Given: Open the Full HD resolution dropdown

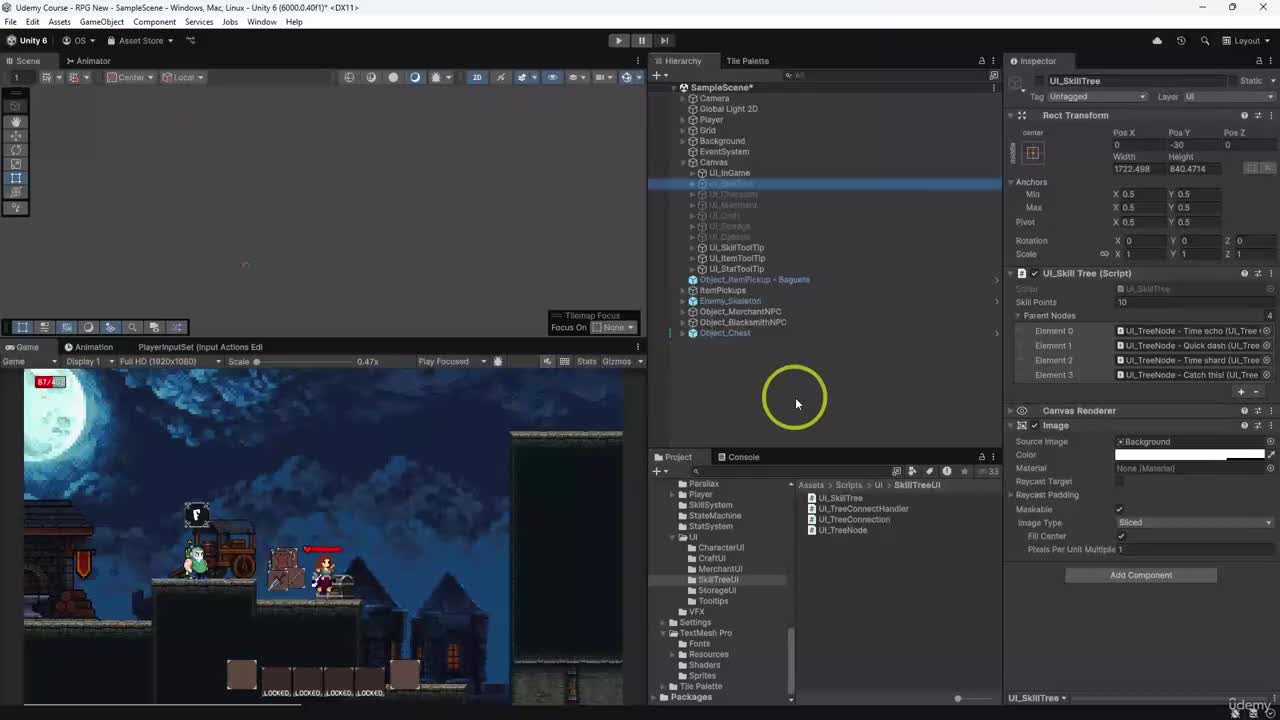Looking at the screenshot, I should click(169, 361).
